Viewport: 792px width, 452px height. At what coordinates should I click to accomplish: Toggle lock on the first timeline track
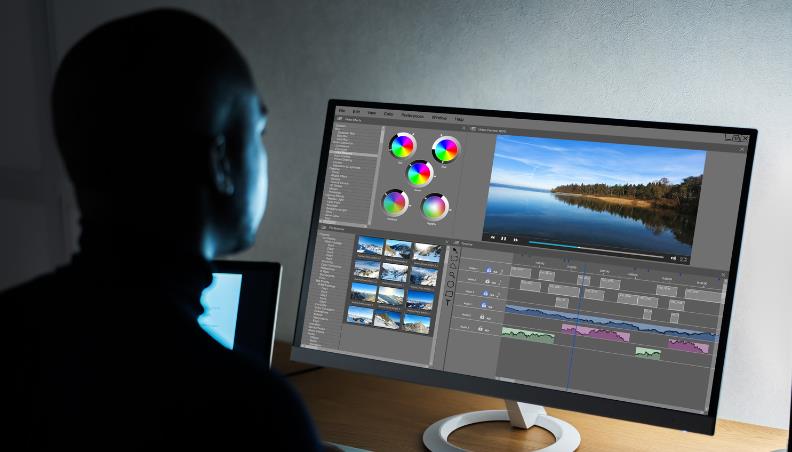(488, 270)
